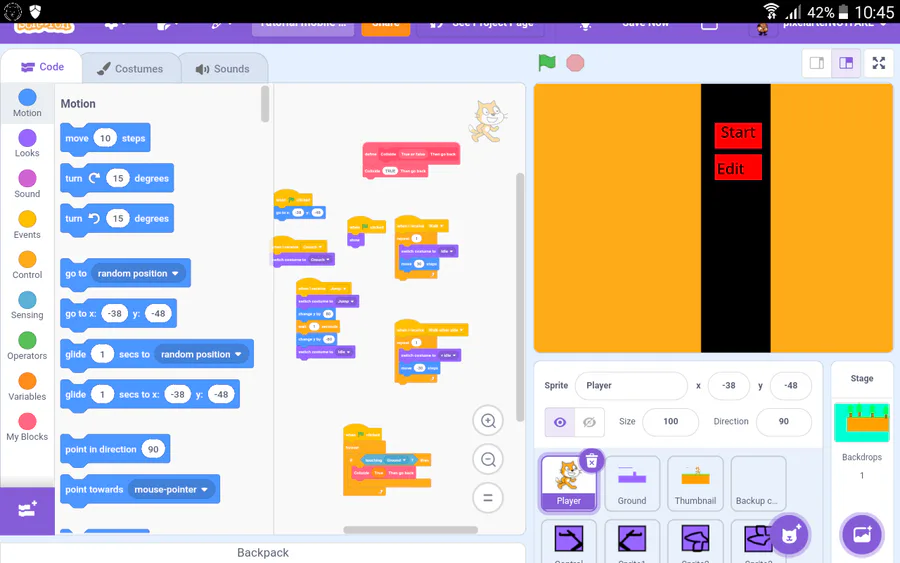900x563 pixels.
Task: Zoom in the scripts workspace
Action: tap(488, 421)
